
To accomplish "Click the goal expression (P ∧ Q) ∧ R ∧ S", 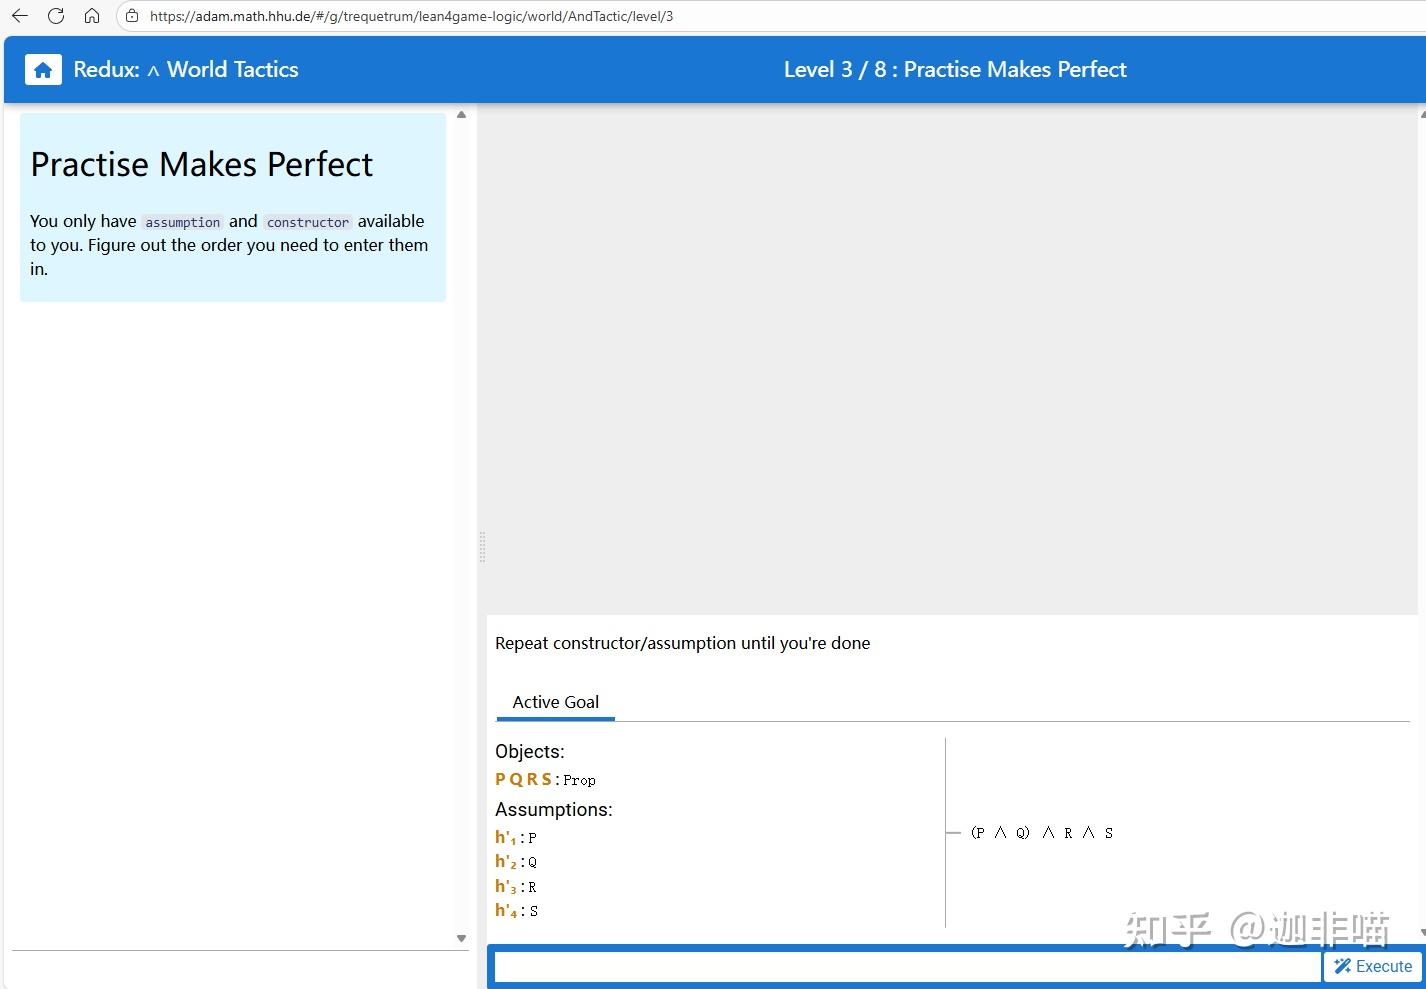I will click(x=1041, y=833).
